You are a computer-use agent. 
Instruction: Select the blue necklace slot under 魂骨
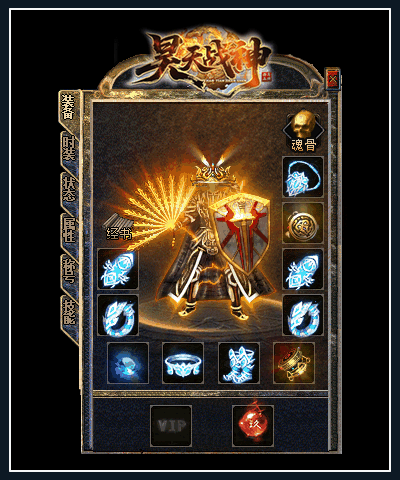pos(303,177)
